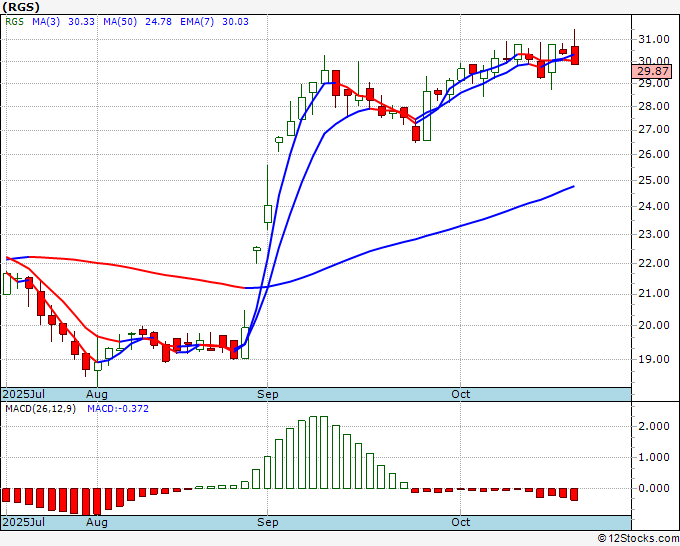Click the Sep label on price chart axis
680x546 pixels.
tap(268, 394)
